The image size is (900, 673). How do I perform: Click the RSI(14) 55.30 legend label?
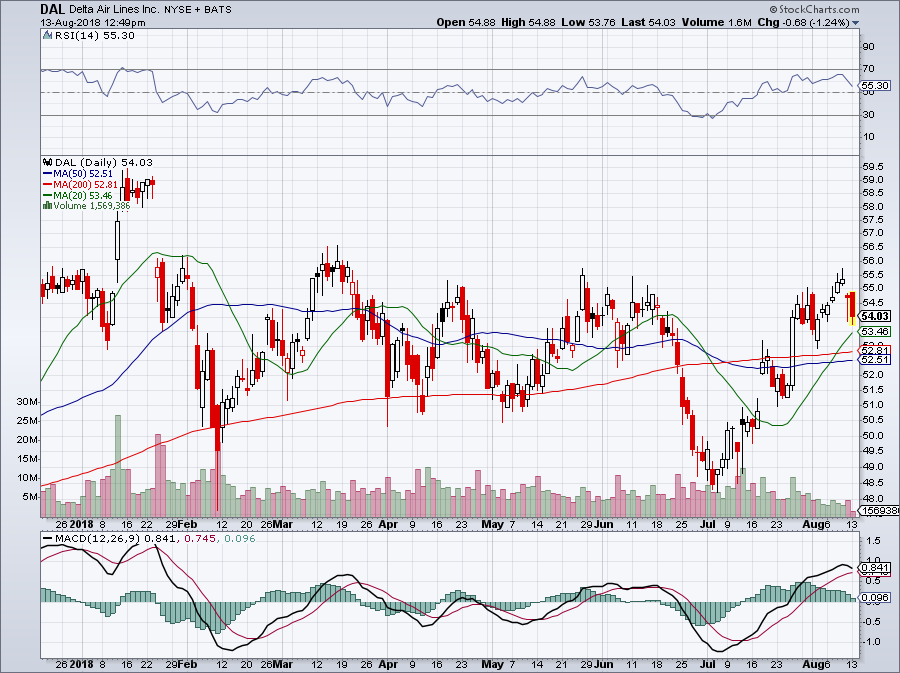coord(95,36)
